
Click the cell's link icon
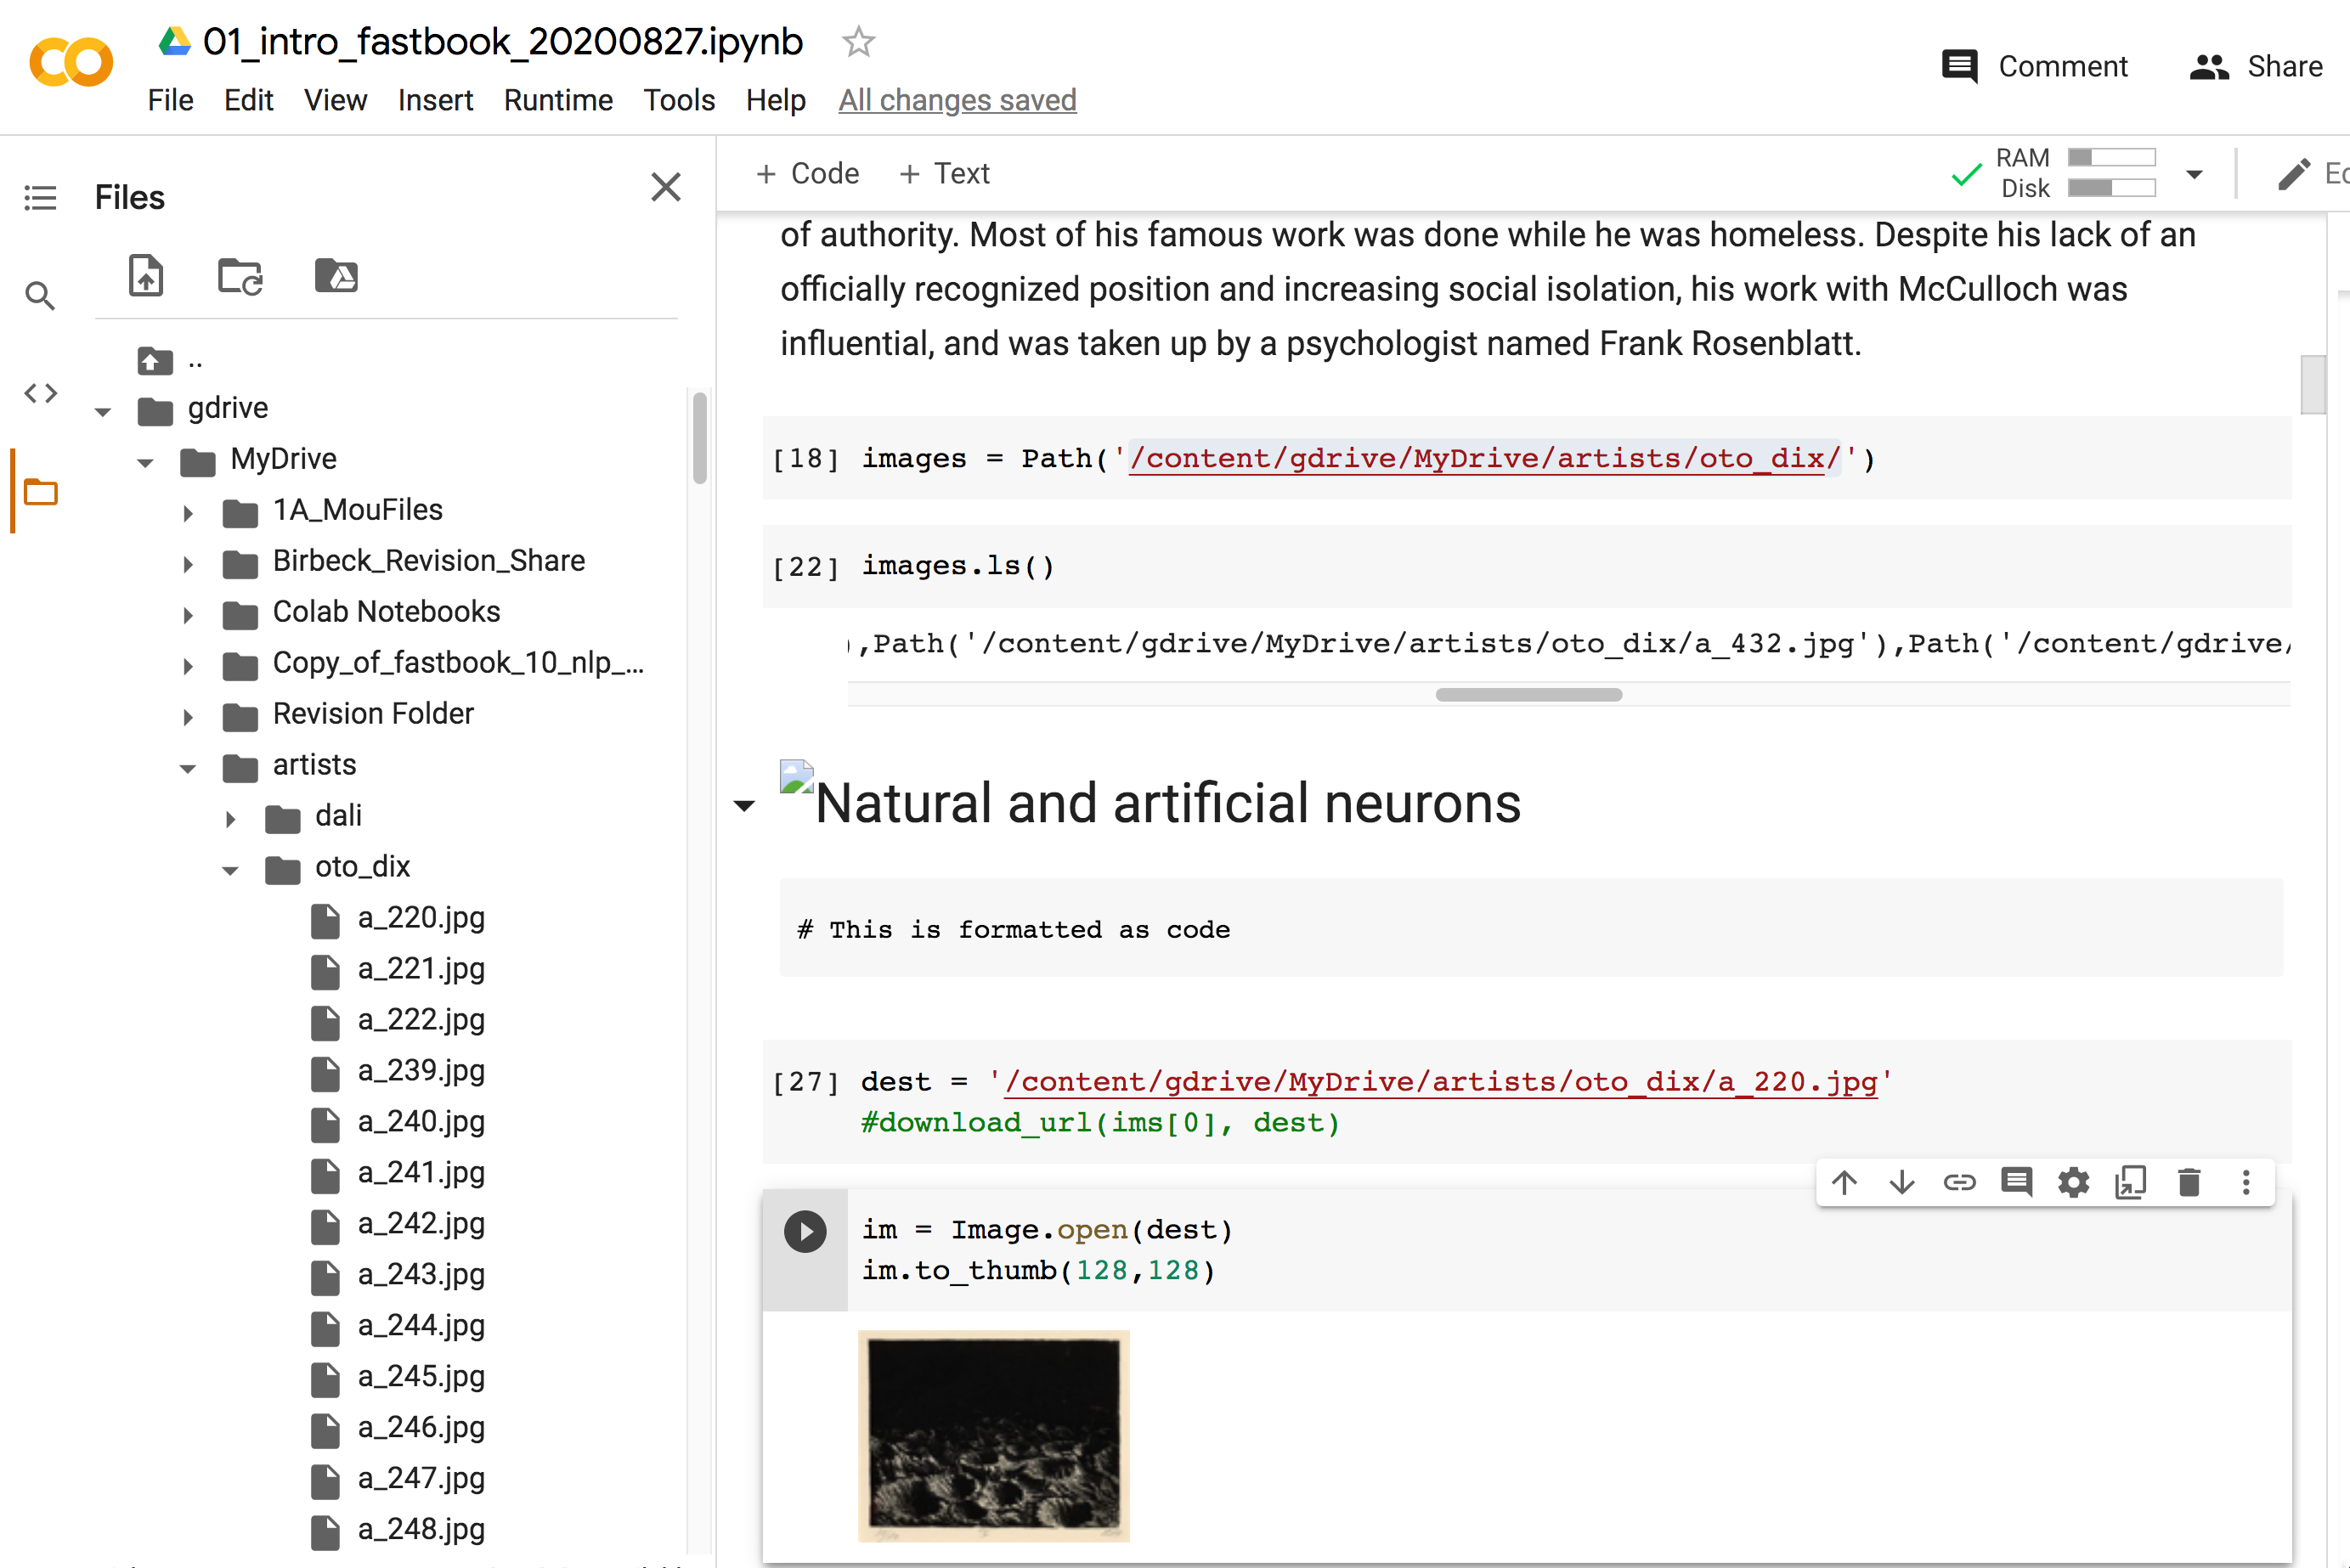tap(1958, 1183)
